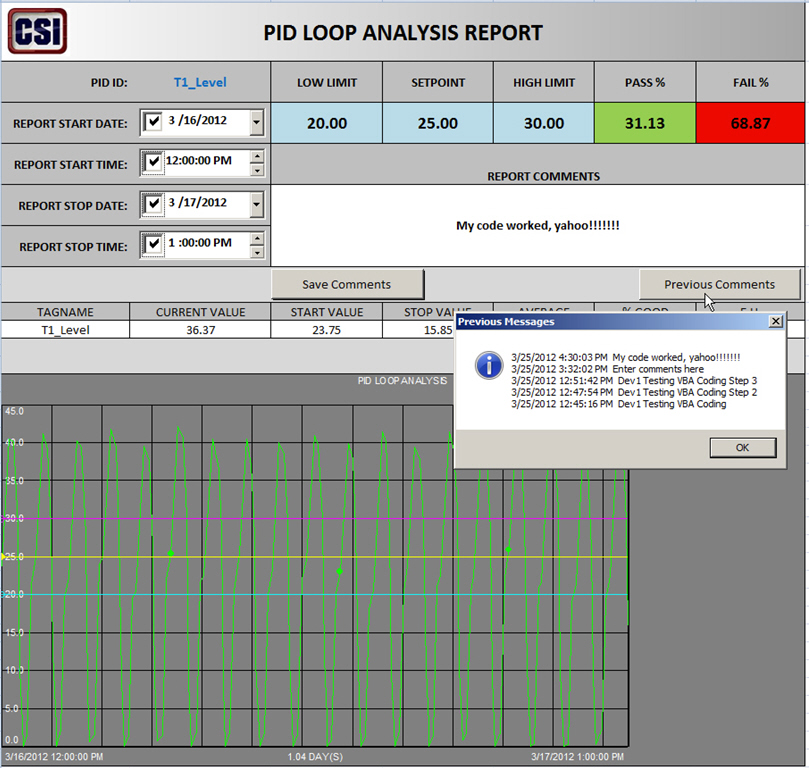Decrement Report Stop Time using down arrow

coord(257,251)
